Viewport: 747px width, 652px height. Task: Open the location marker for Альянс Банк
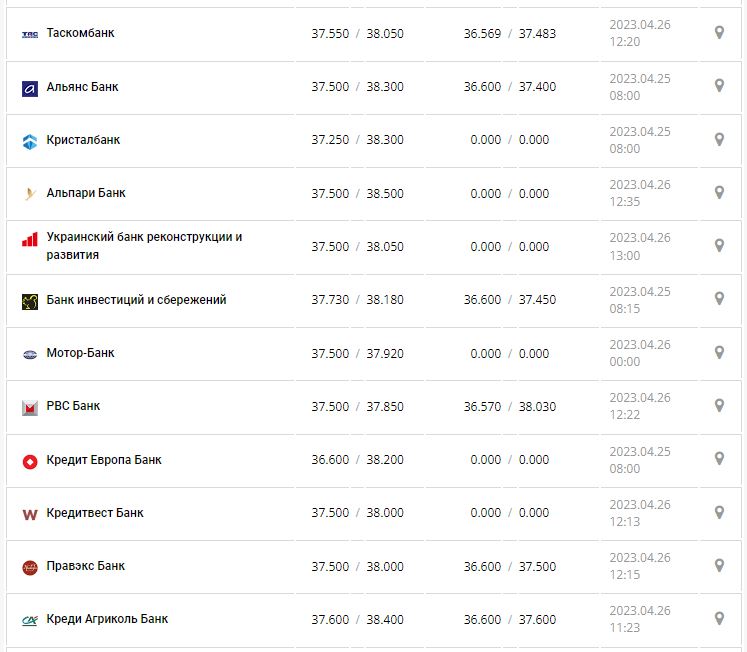coord(719,86)
